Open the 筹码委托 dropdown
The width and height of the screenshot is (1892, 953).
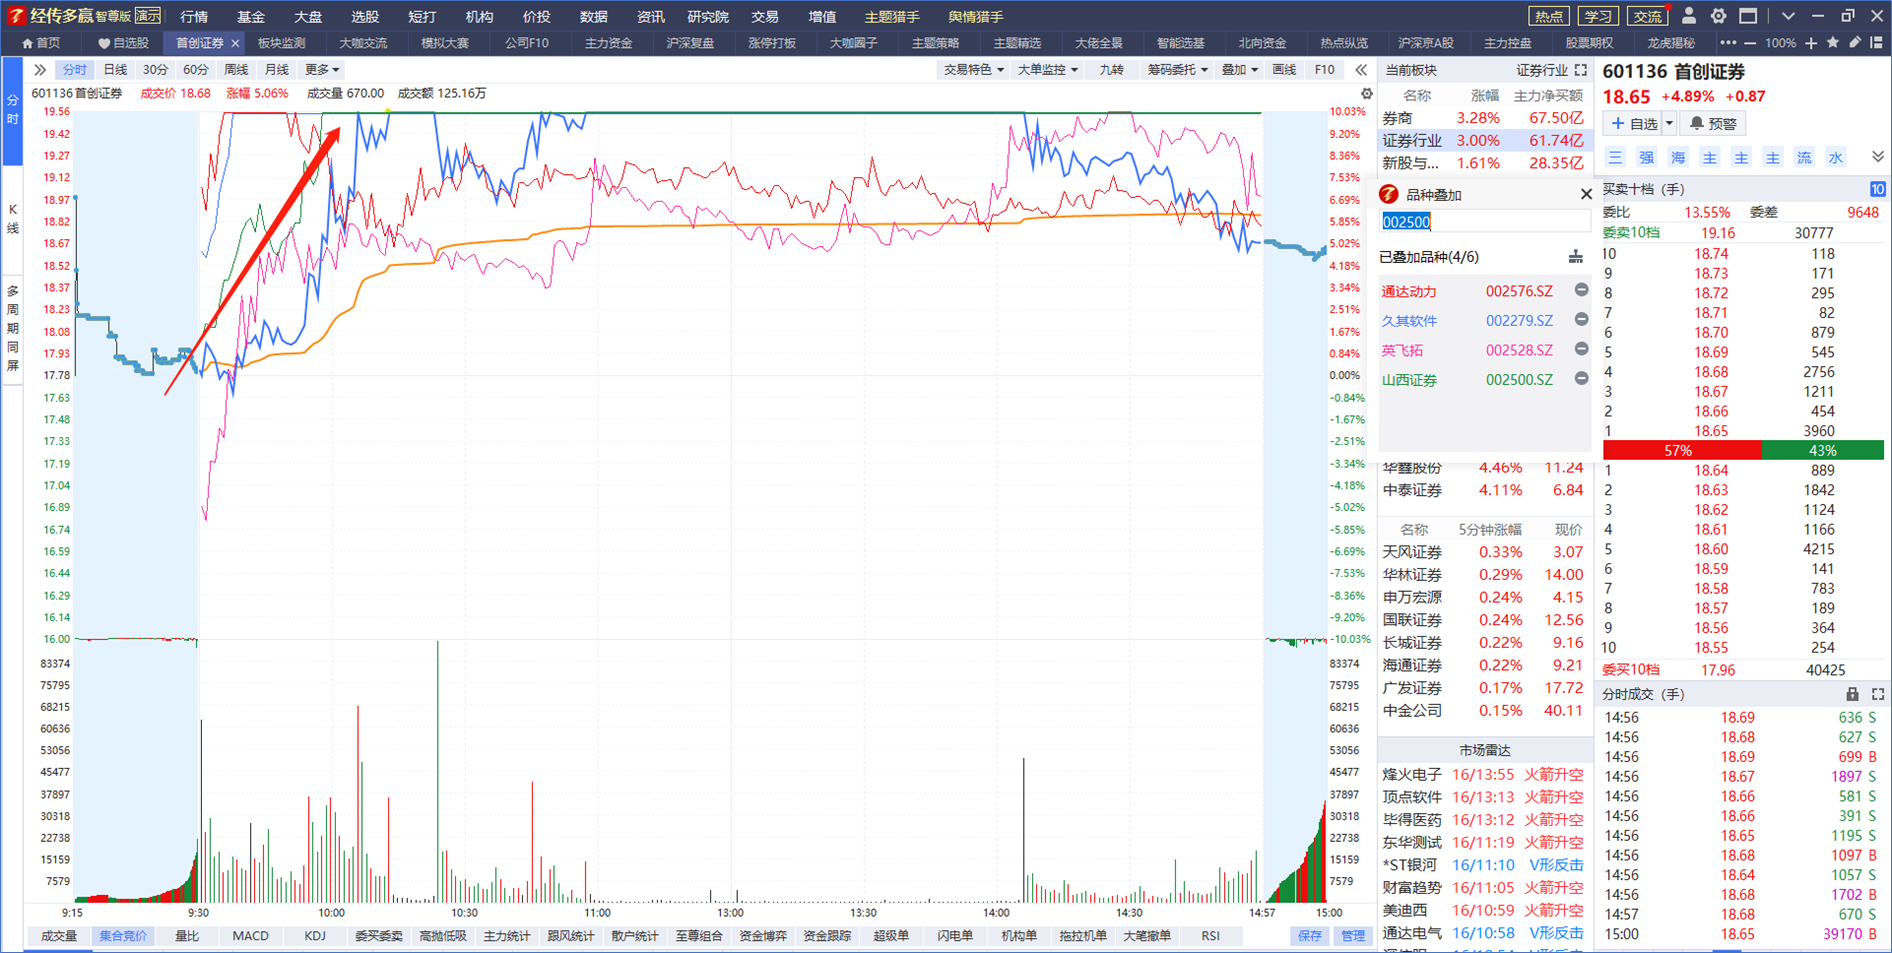pos(1178,70)
